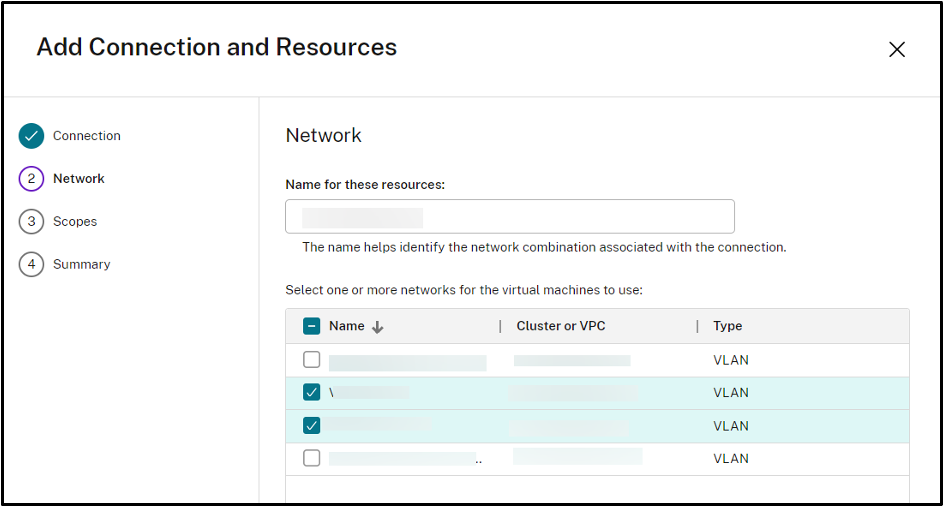Sort by the Name column arrow
Viewport: 944px width, 506px height.
378,326
